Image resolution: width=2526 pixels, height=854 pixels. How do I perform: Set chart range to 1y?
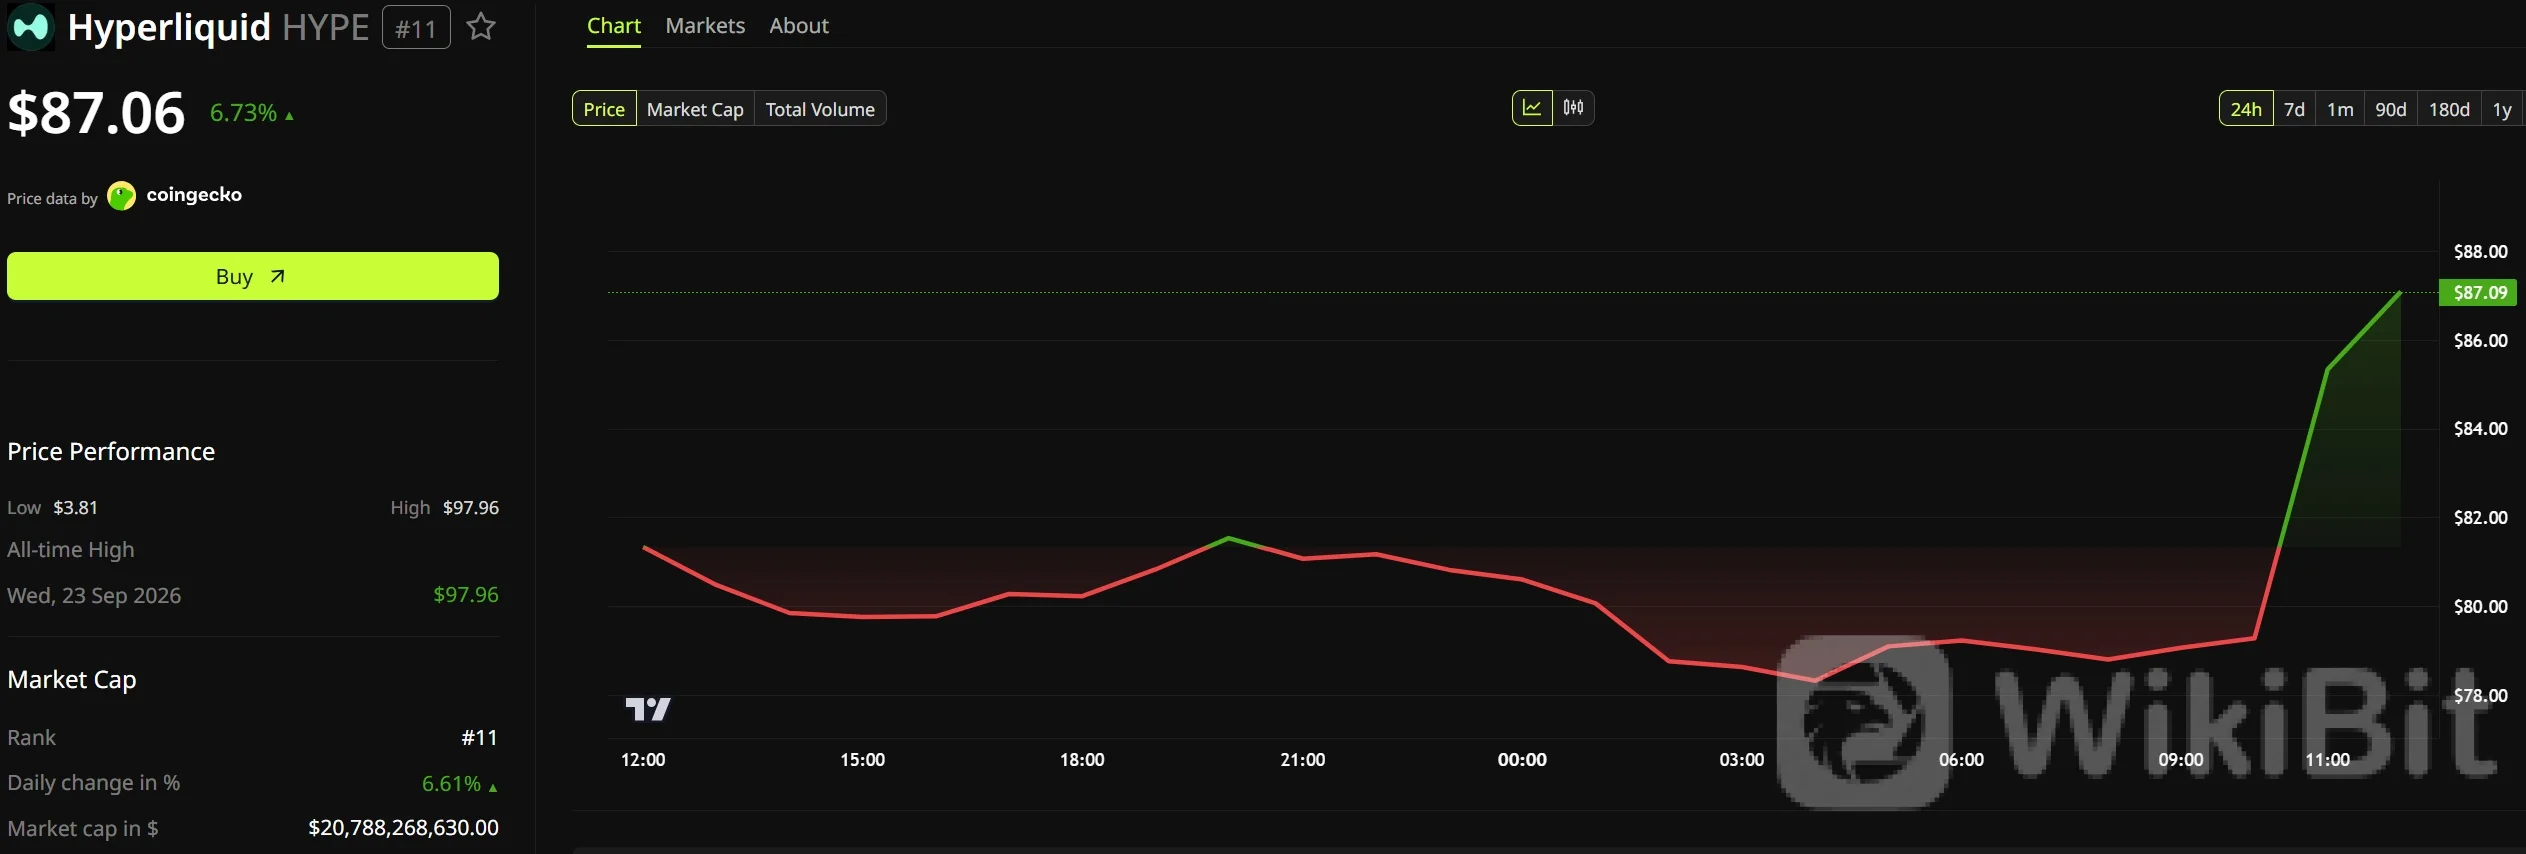click(2502, 109)
